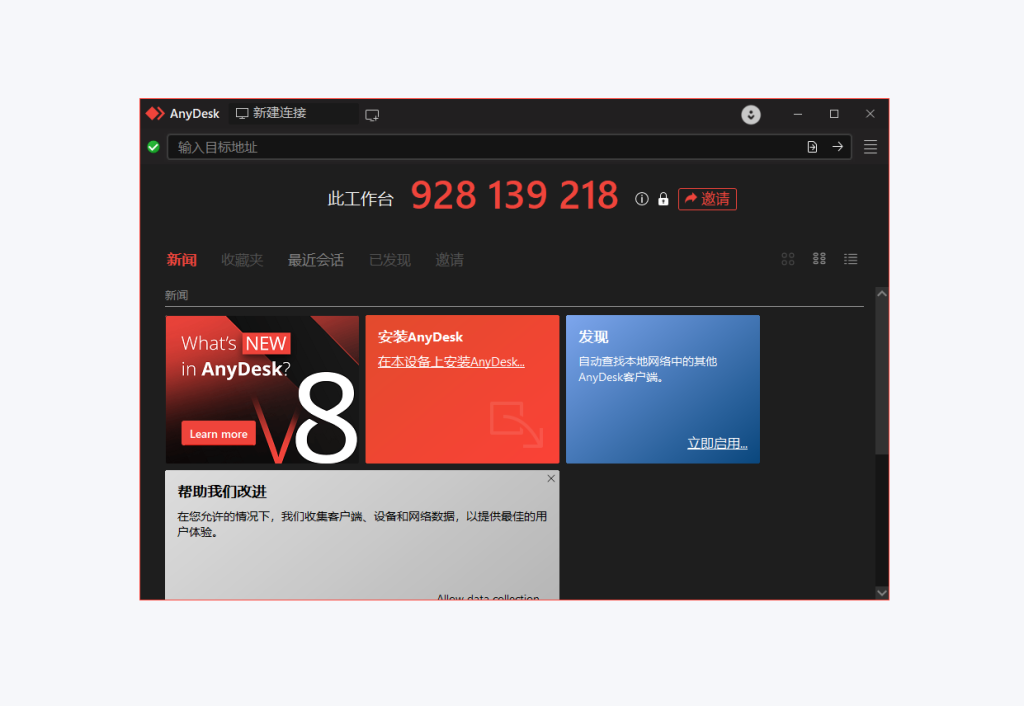Click the lock password icon
1024x706 pixels.
click(x=663, y=199)
